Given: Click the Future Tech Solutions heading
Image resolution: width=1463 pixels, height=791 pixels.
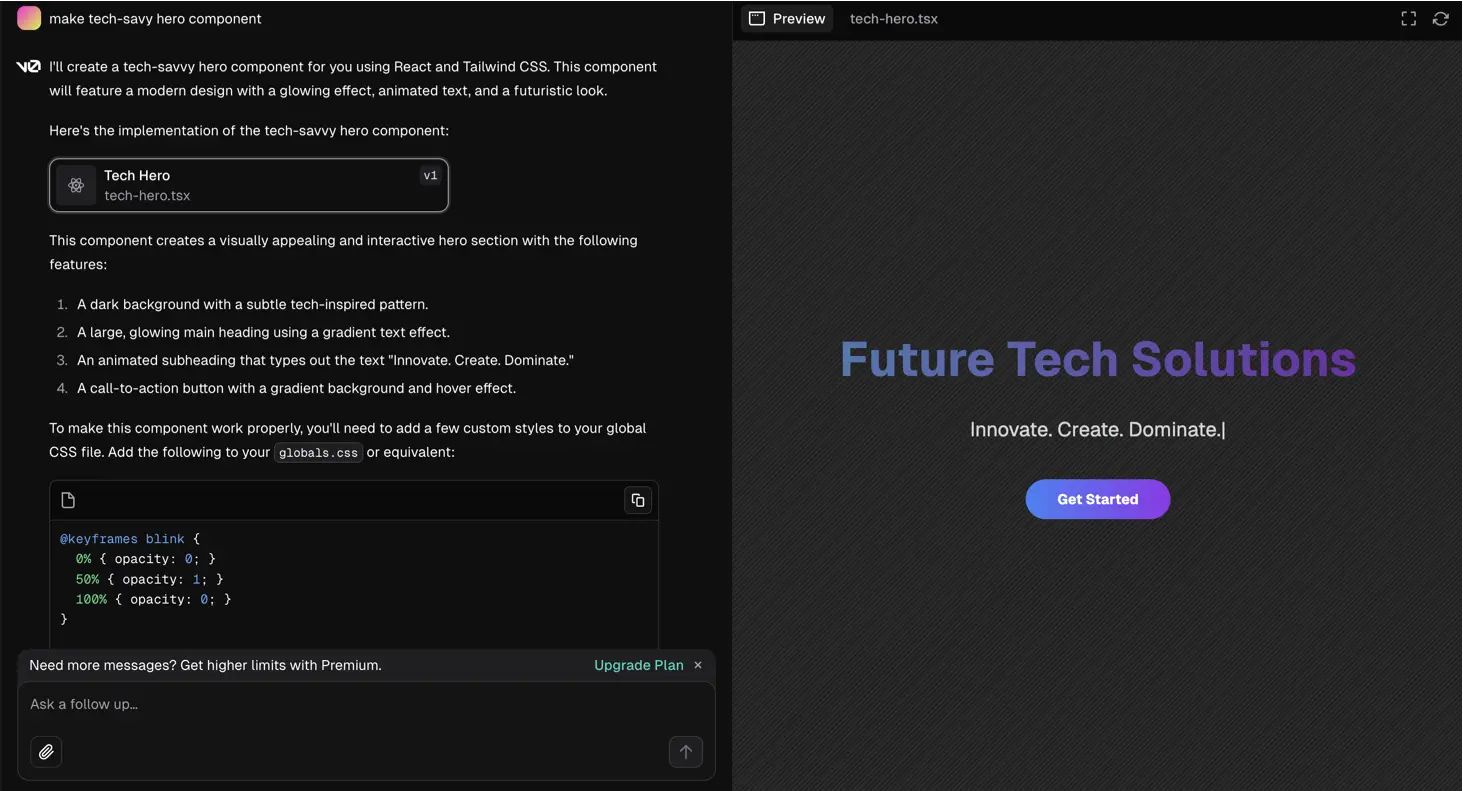Looking at the screenshot, I should 1097,359.
